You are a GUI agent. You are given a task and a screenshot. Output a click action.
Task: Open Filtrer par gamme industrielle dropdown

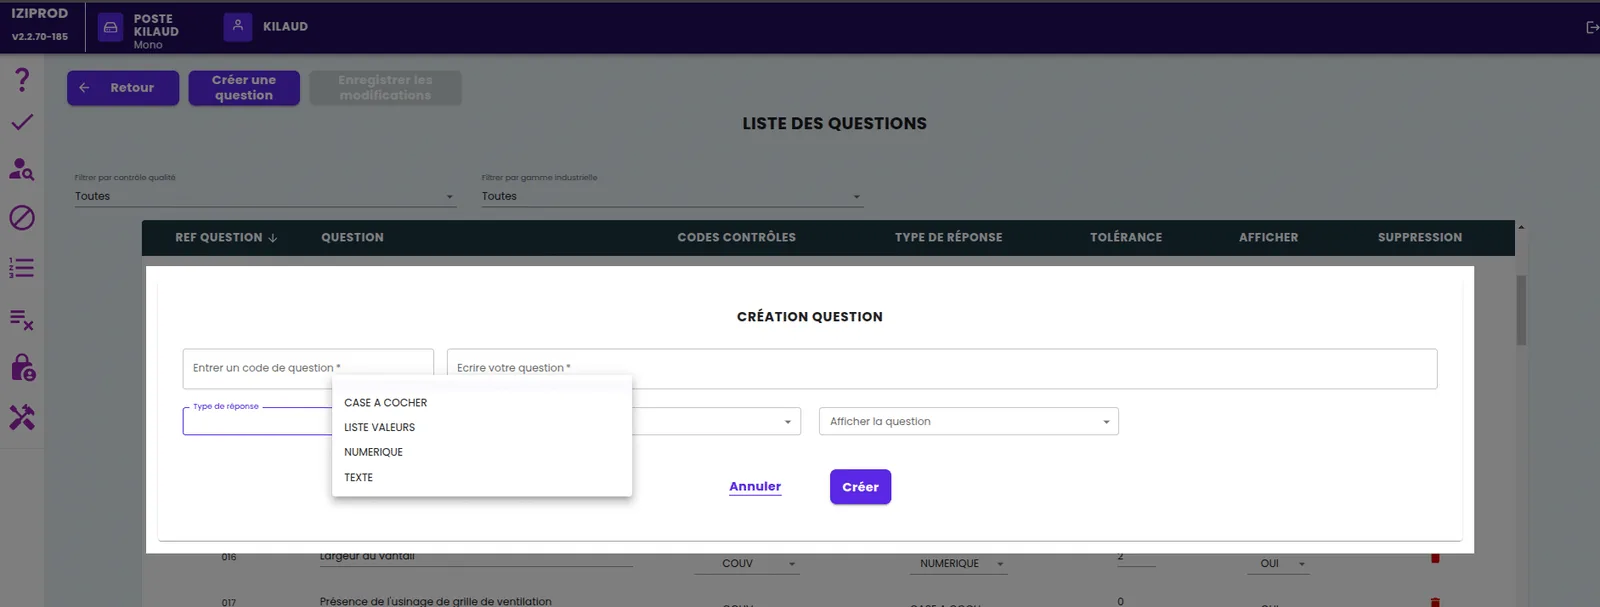coord(672,196)
